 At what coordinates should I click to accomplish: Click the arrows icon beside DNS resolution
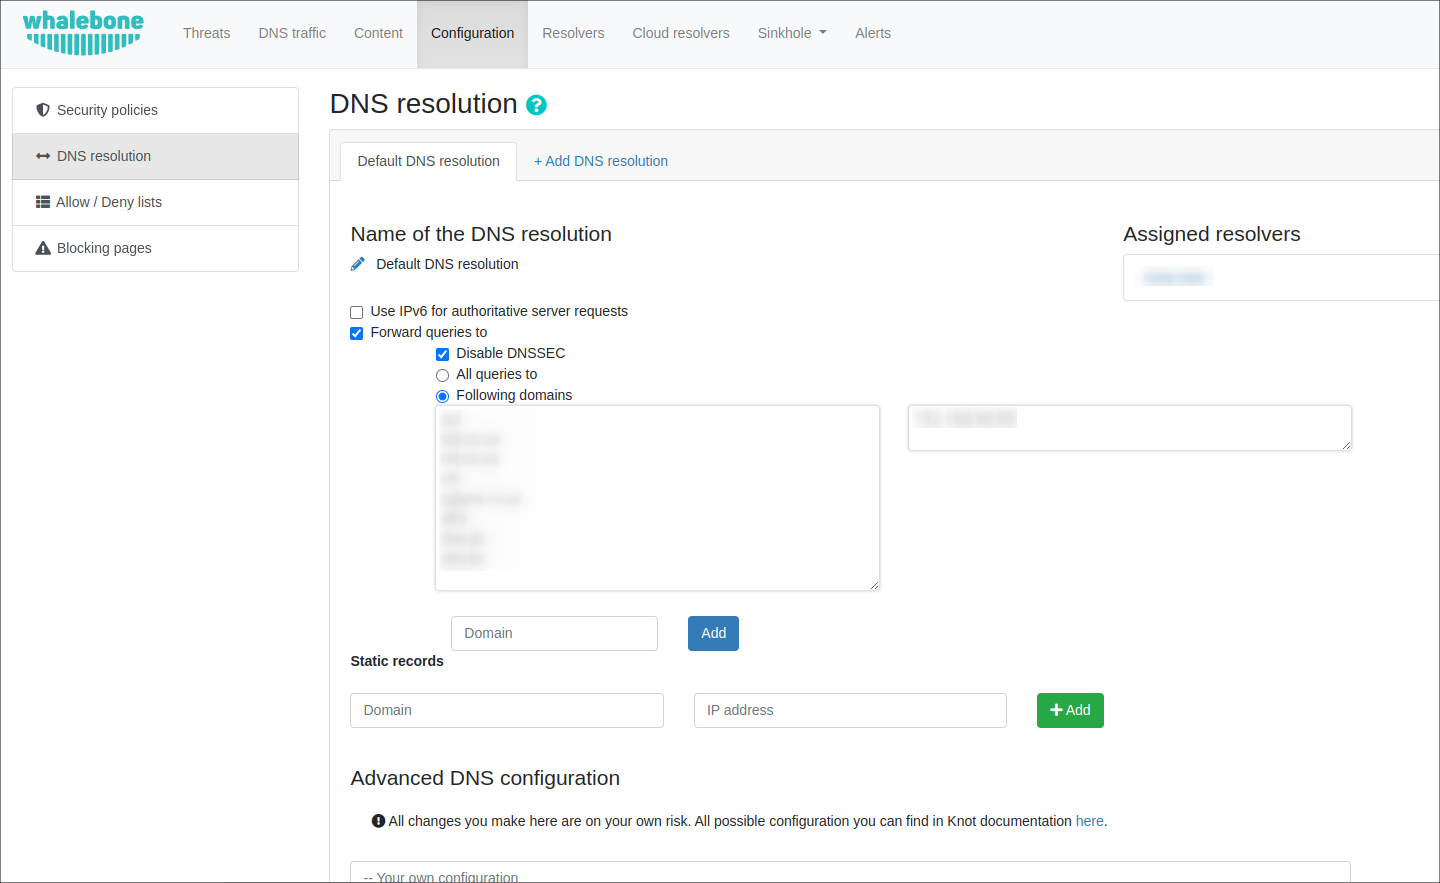pos(43,156)
